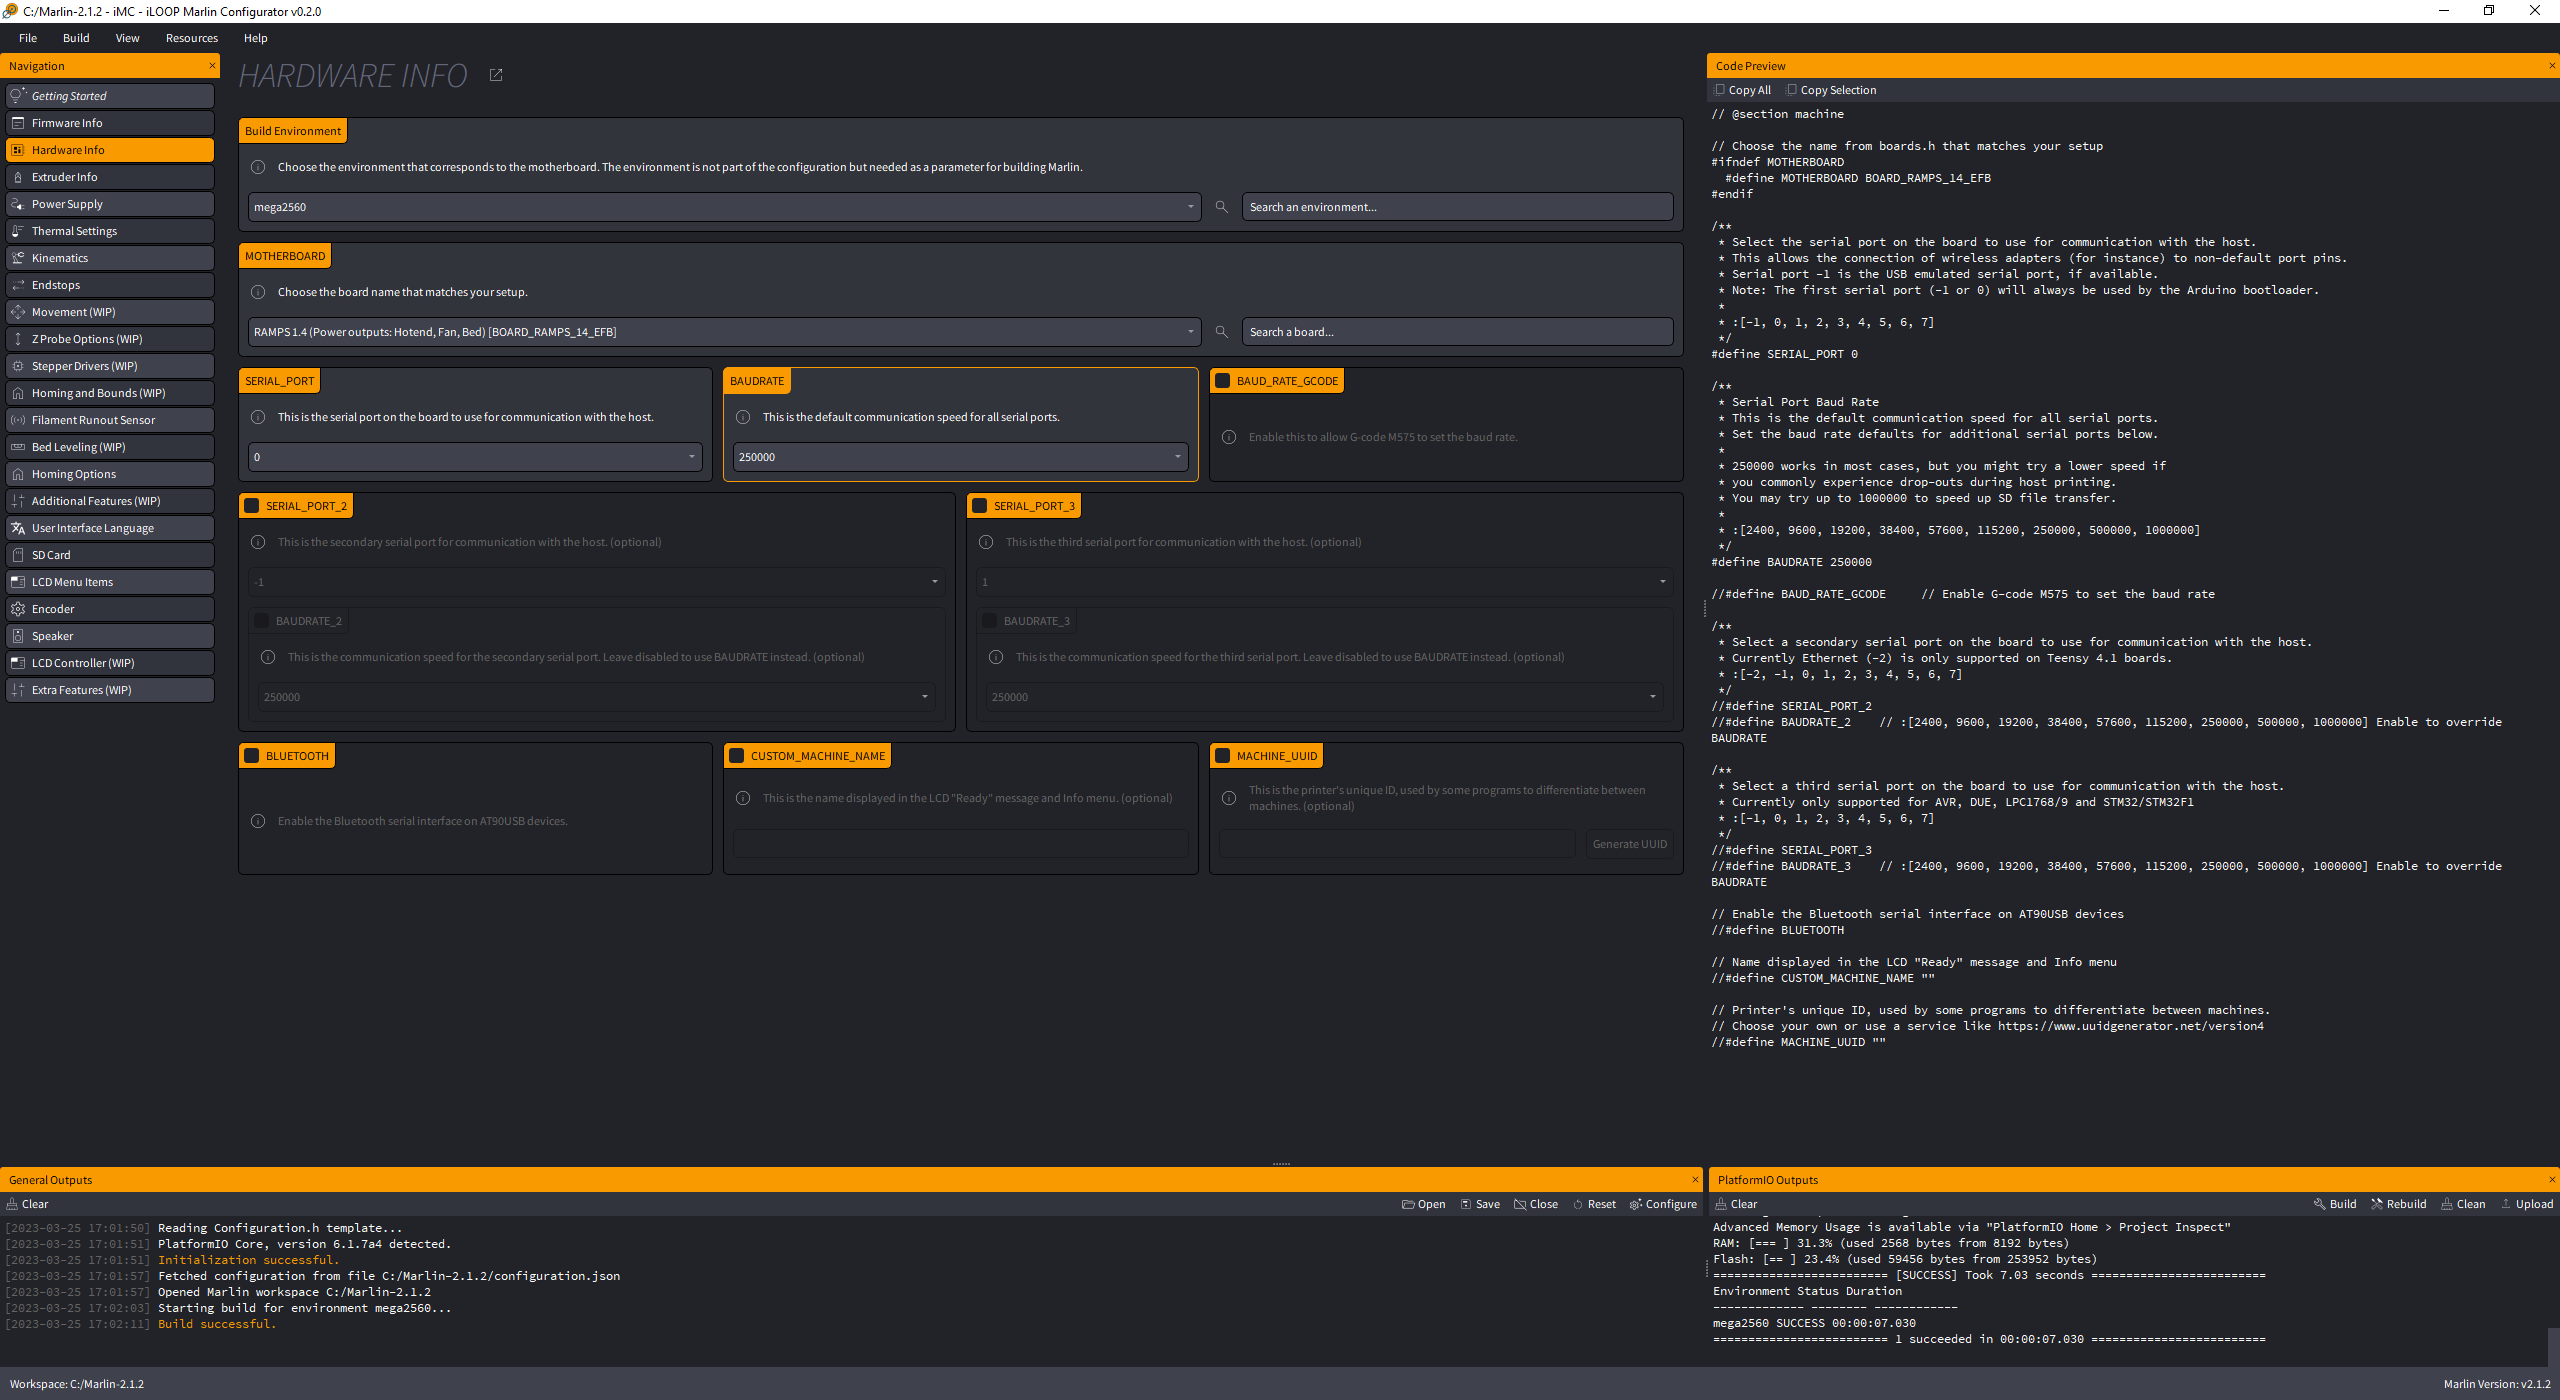The width and height of the screenshot is (2560, 1400).
Task: Click the CUSTOM_MACHINE_NAME text field
Action: point(960,844)
